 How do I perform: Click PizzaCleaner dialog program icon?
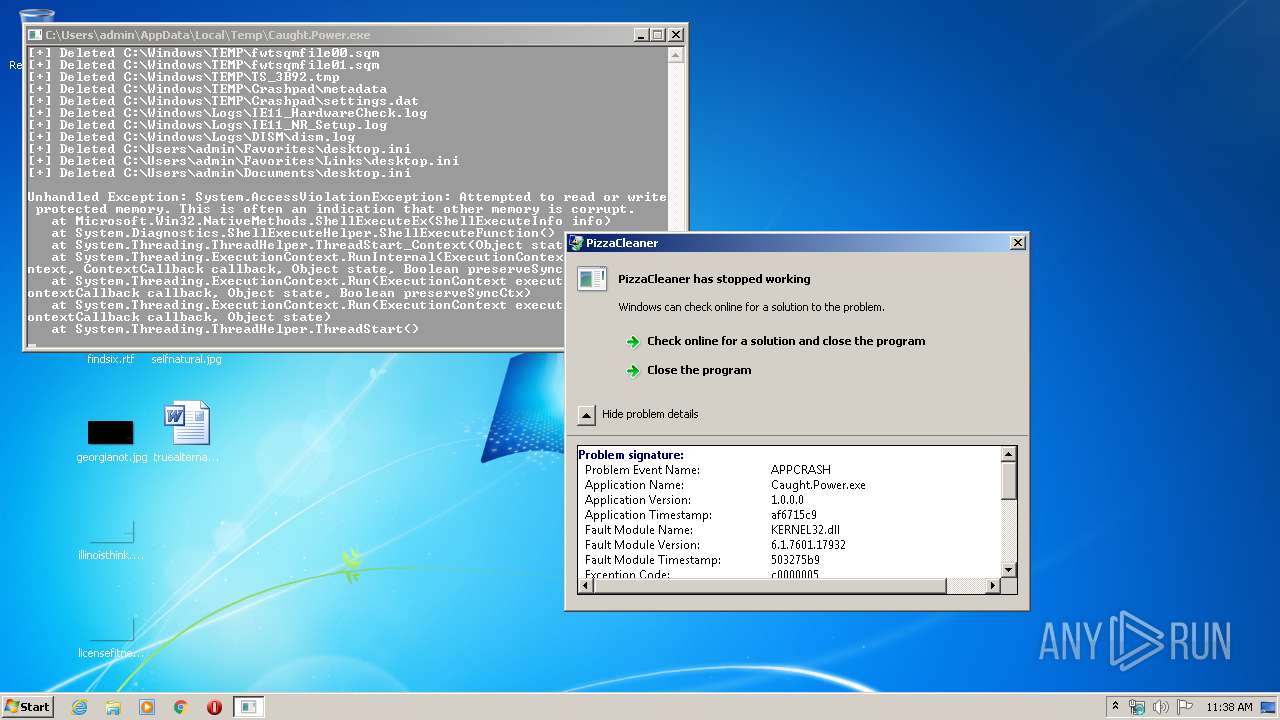[x=592, y=279]
